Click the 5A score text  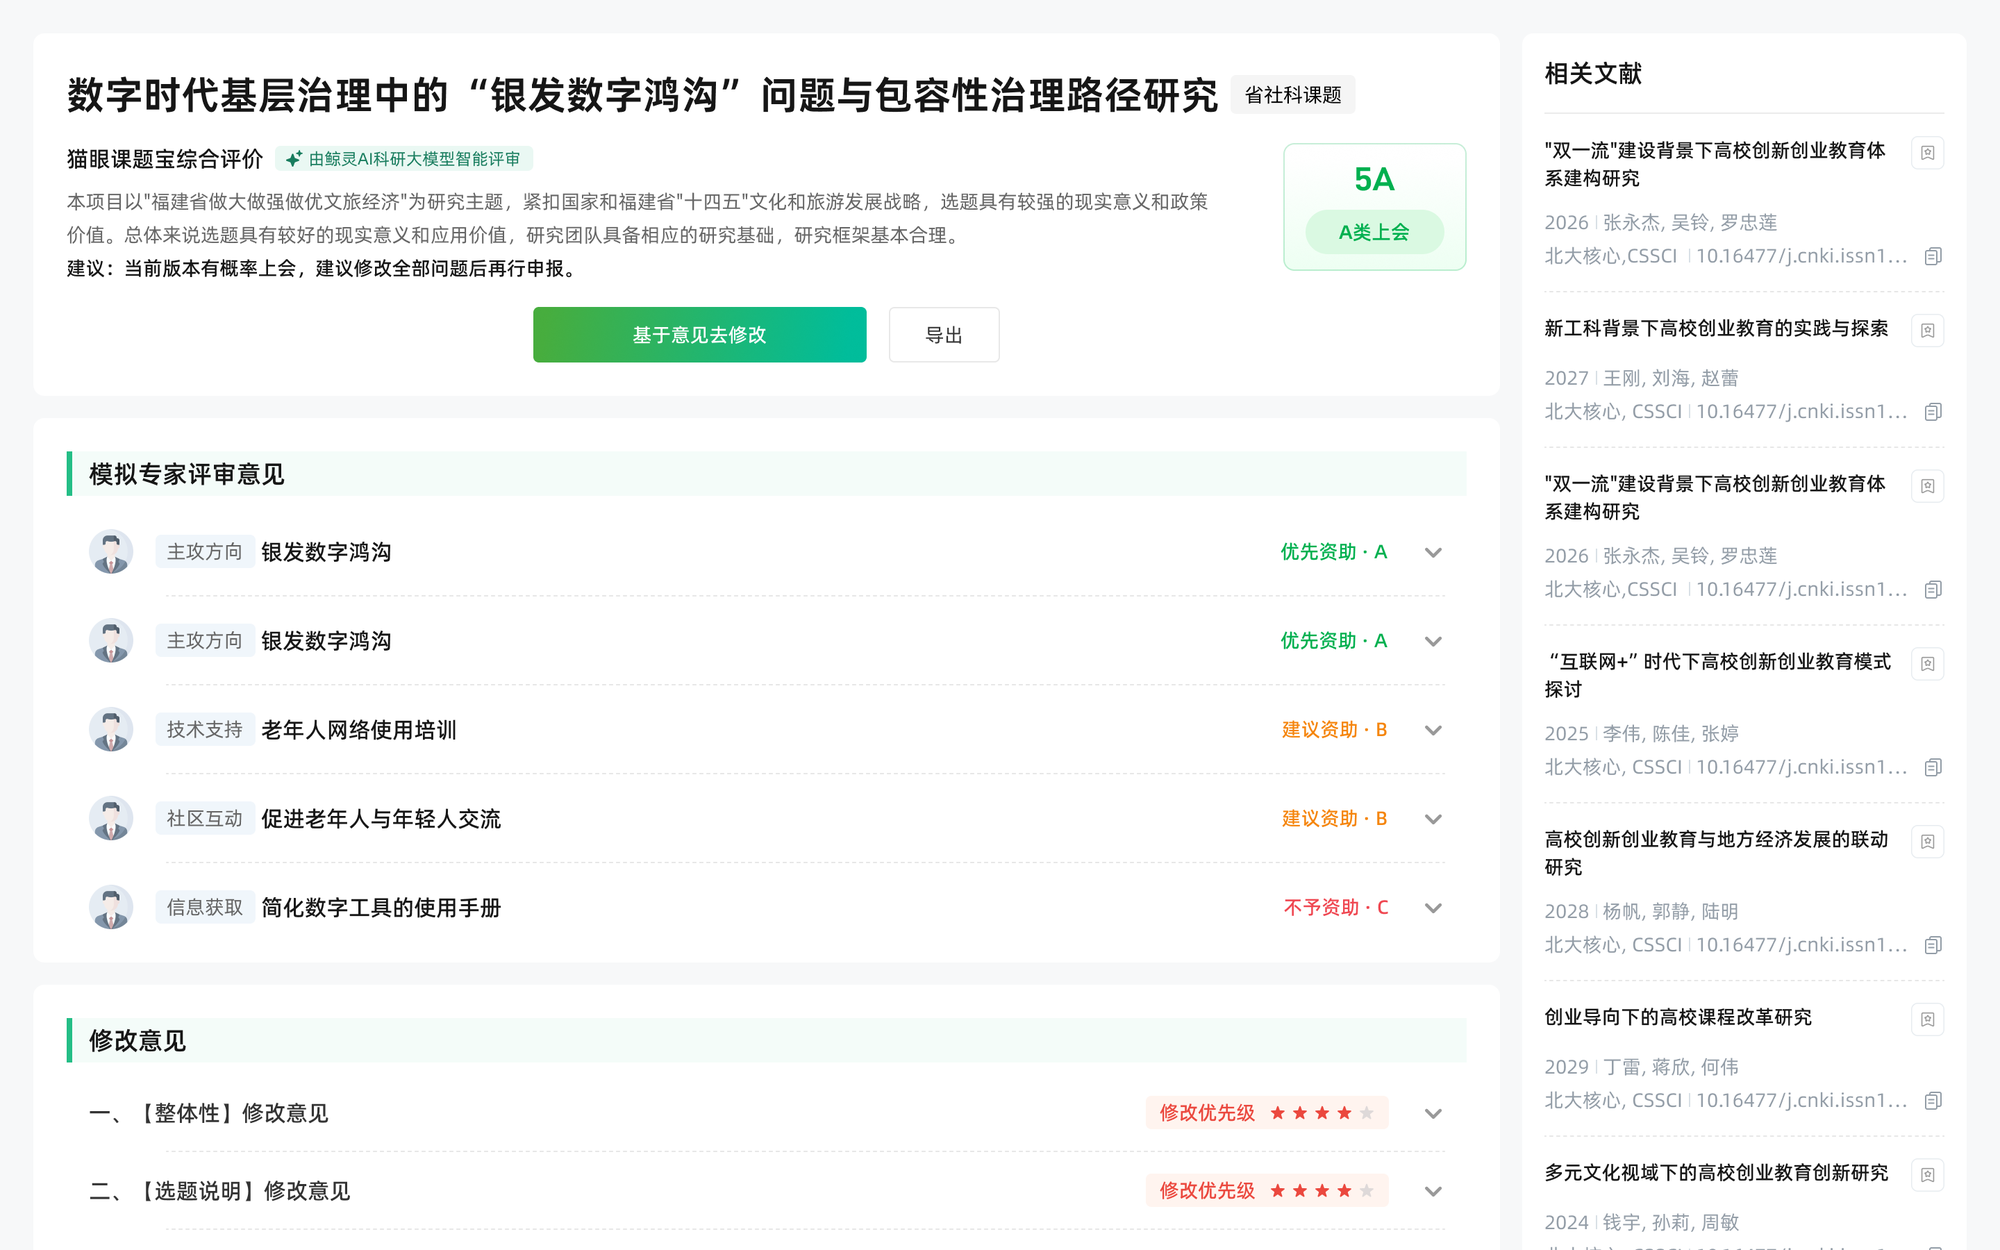[x=1374, y=179]
